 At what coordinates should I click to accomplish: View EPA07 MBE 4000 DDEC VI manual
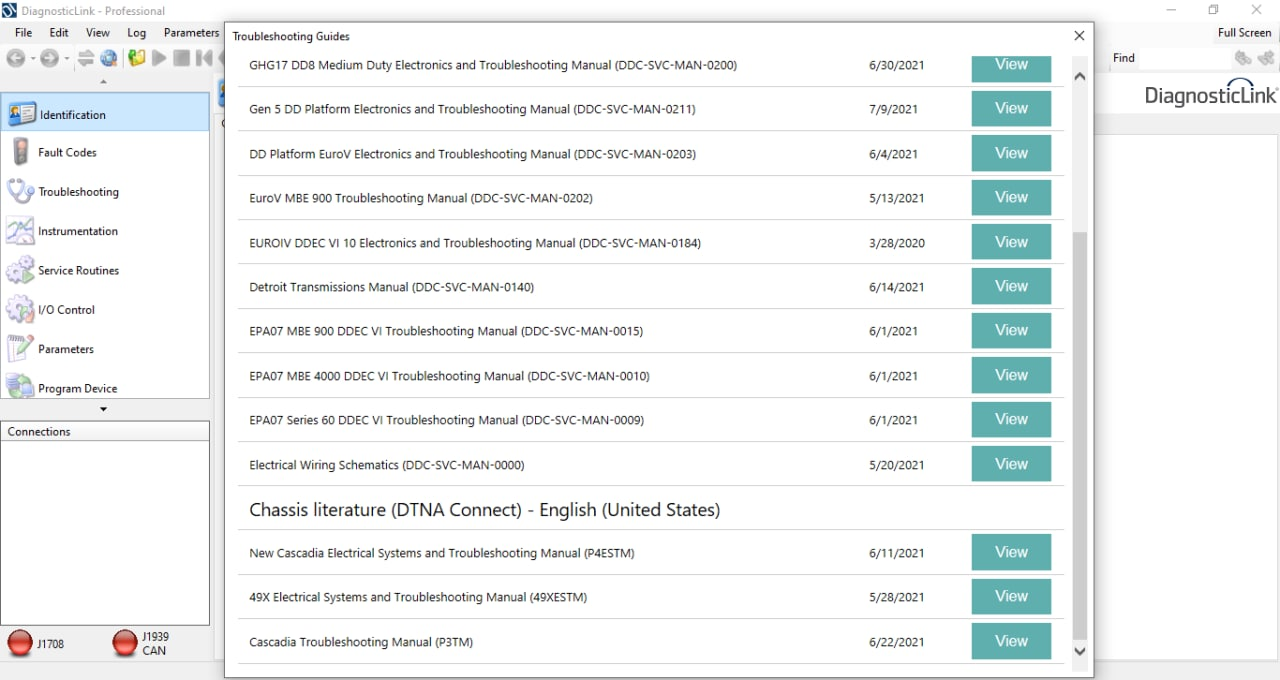point(1011,375)
